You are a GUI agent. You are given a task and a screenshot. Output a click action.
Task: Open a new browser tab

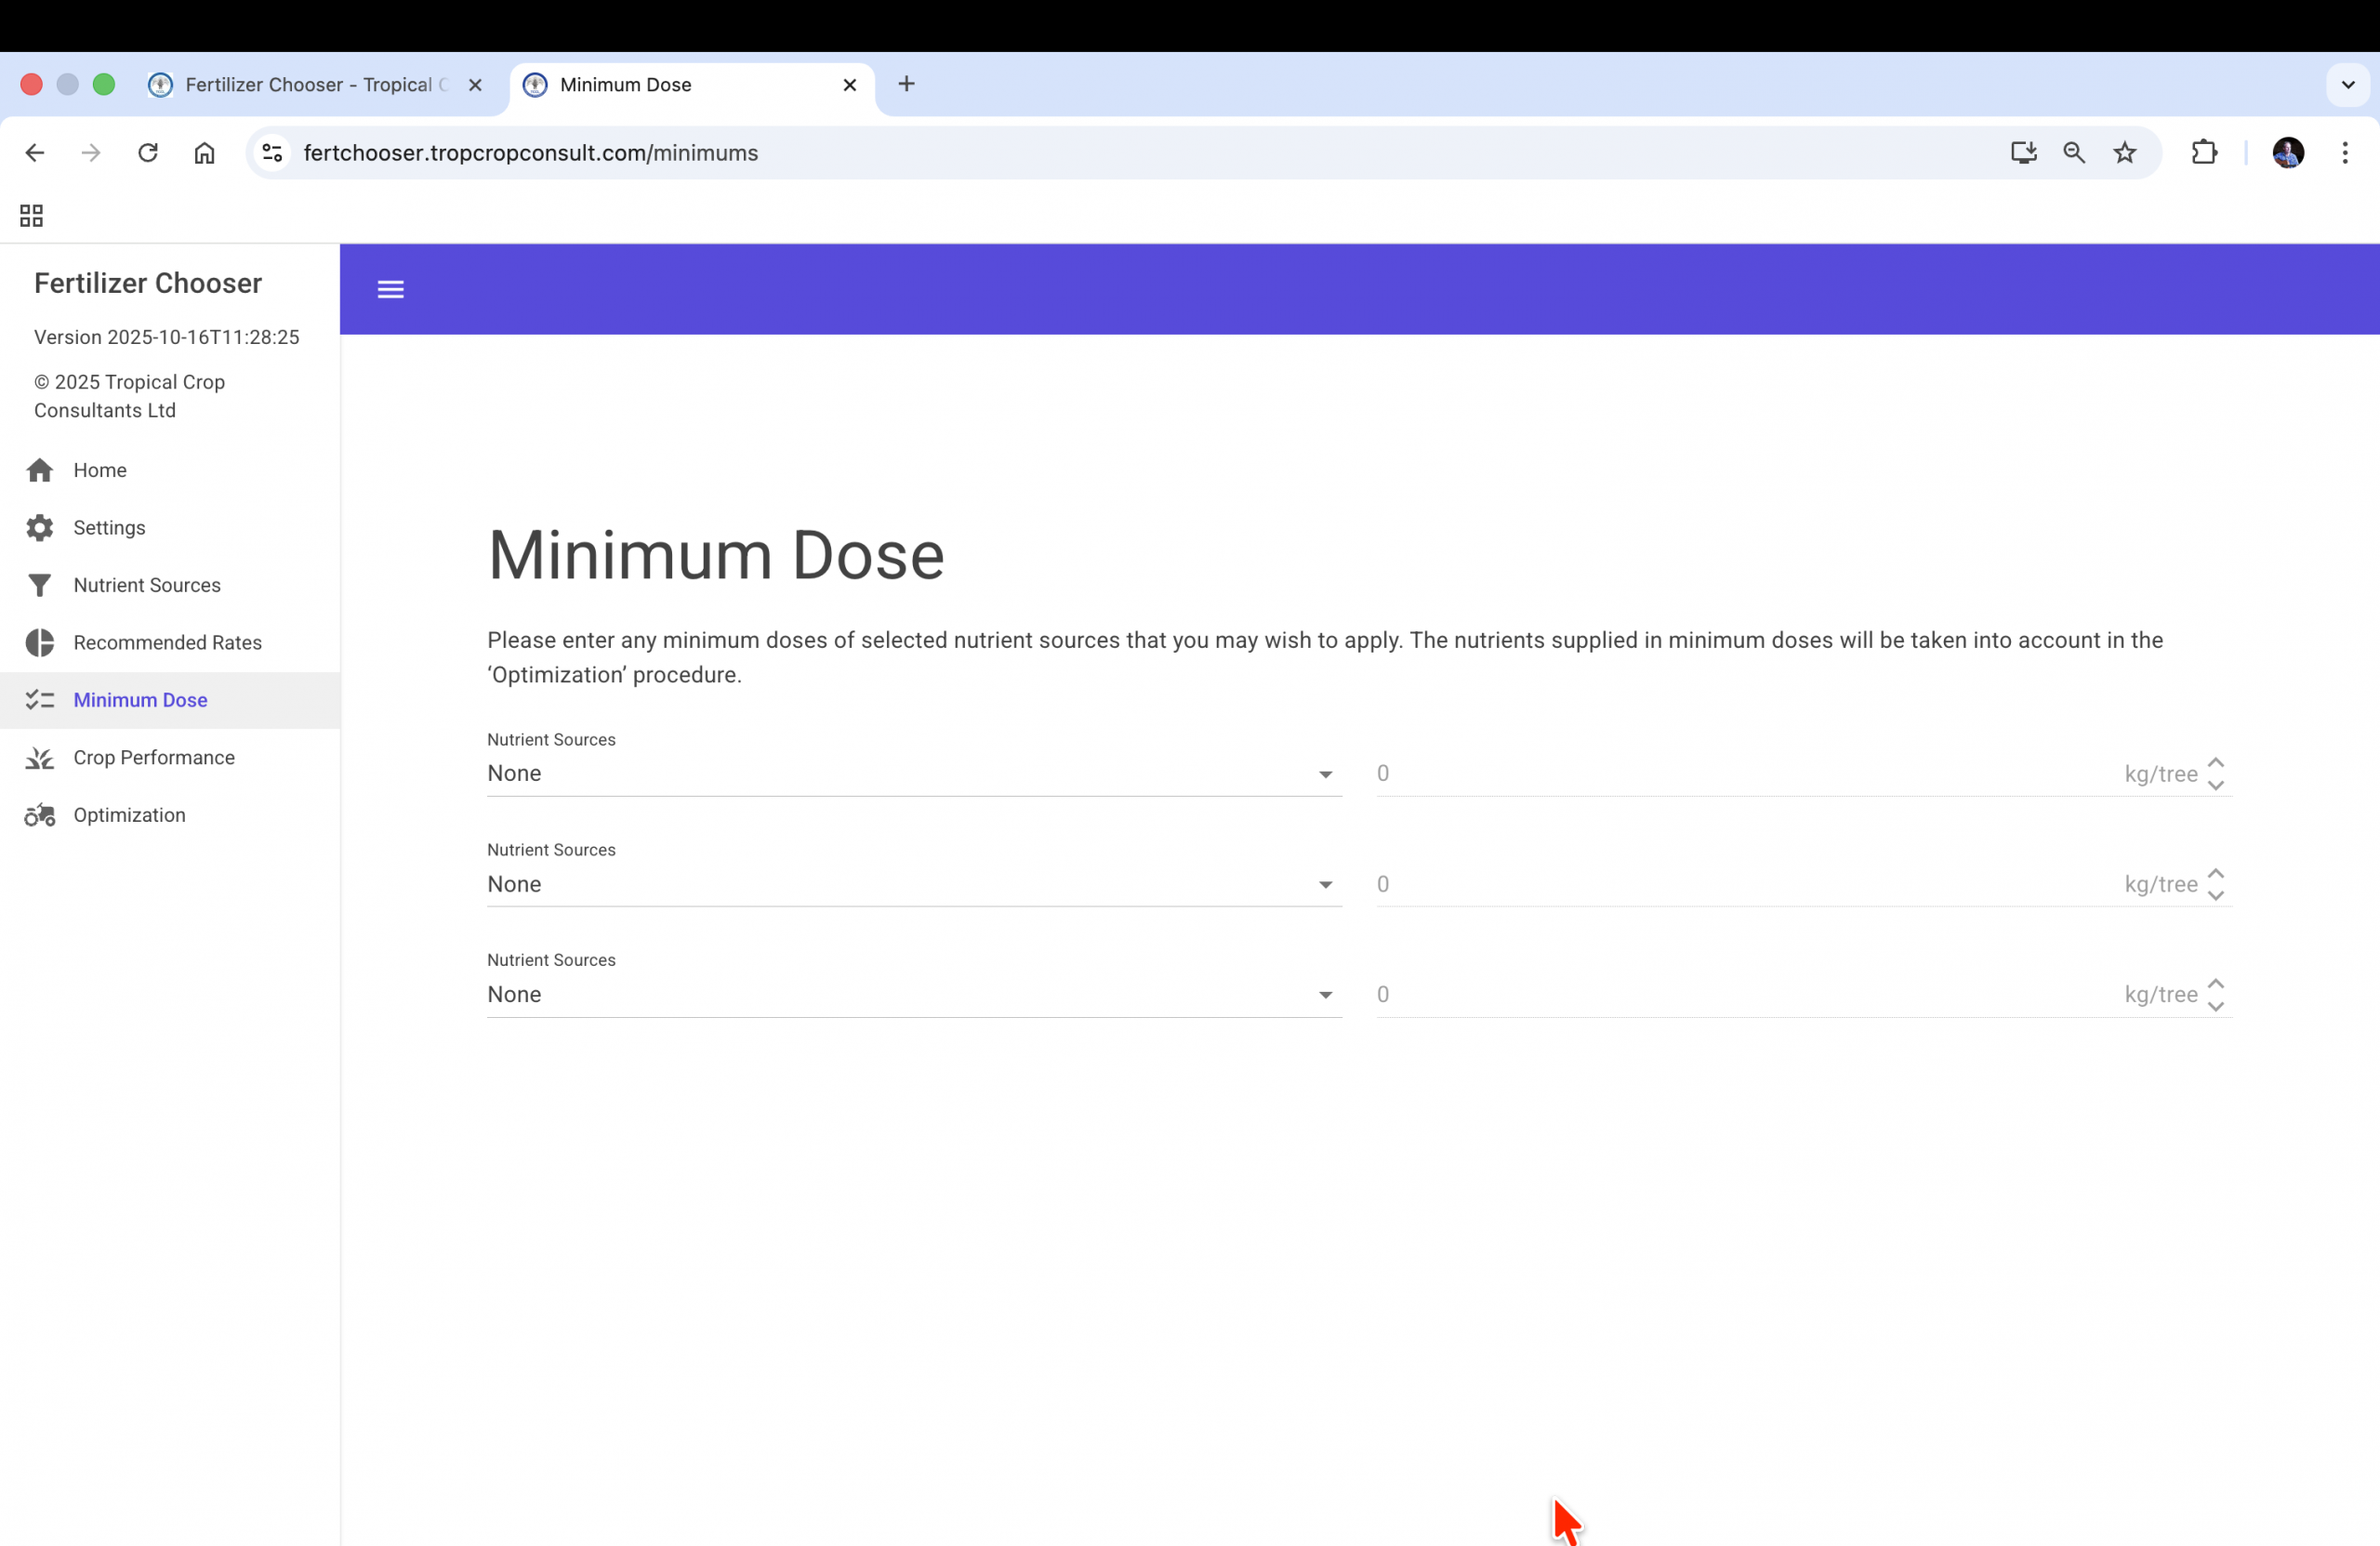click(906, 84)
